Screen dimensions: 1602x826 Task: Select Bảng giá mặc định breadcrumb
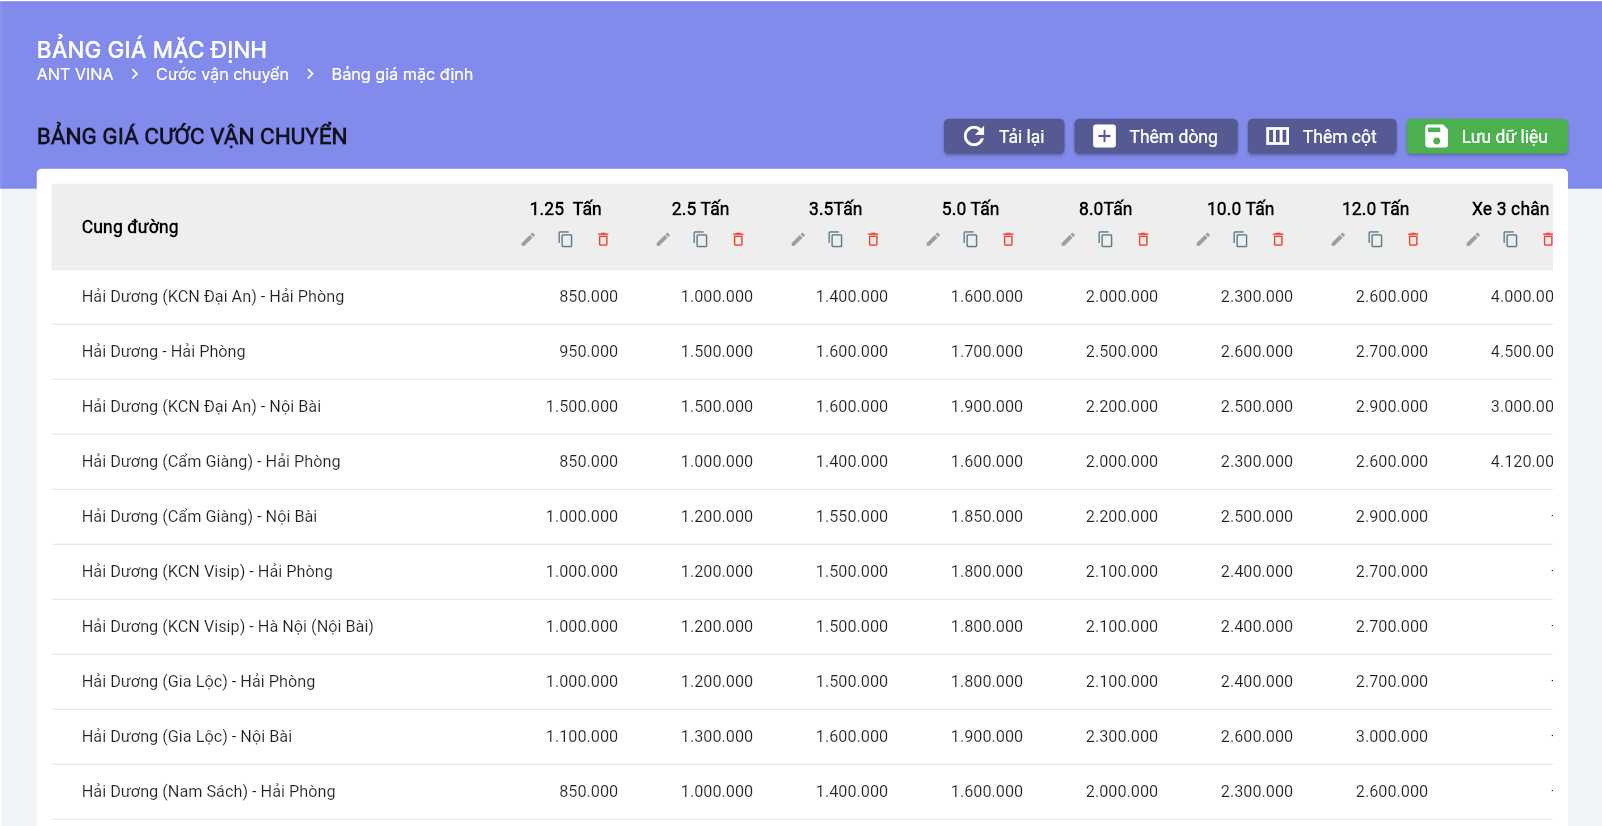402,75
